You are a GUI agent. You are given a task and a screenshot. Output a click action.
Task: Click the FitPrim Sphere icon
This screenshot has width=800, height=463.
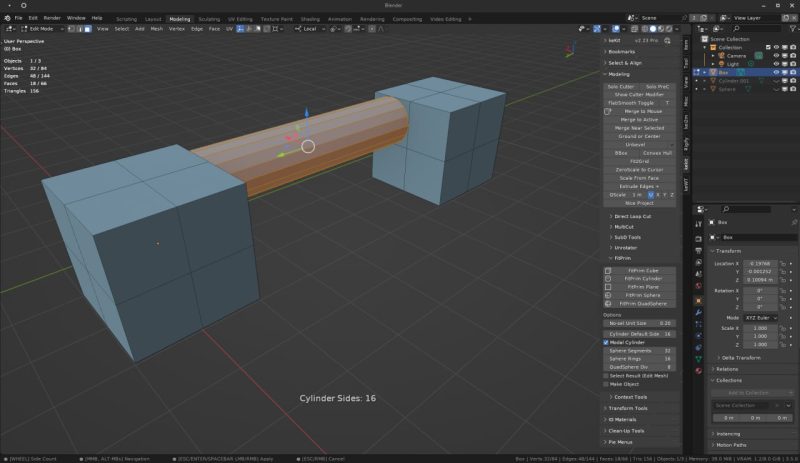pyautogui.click(x=608, y=295)
